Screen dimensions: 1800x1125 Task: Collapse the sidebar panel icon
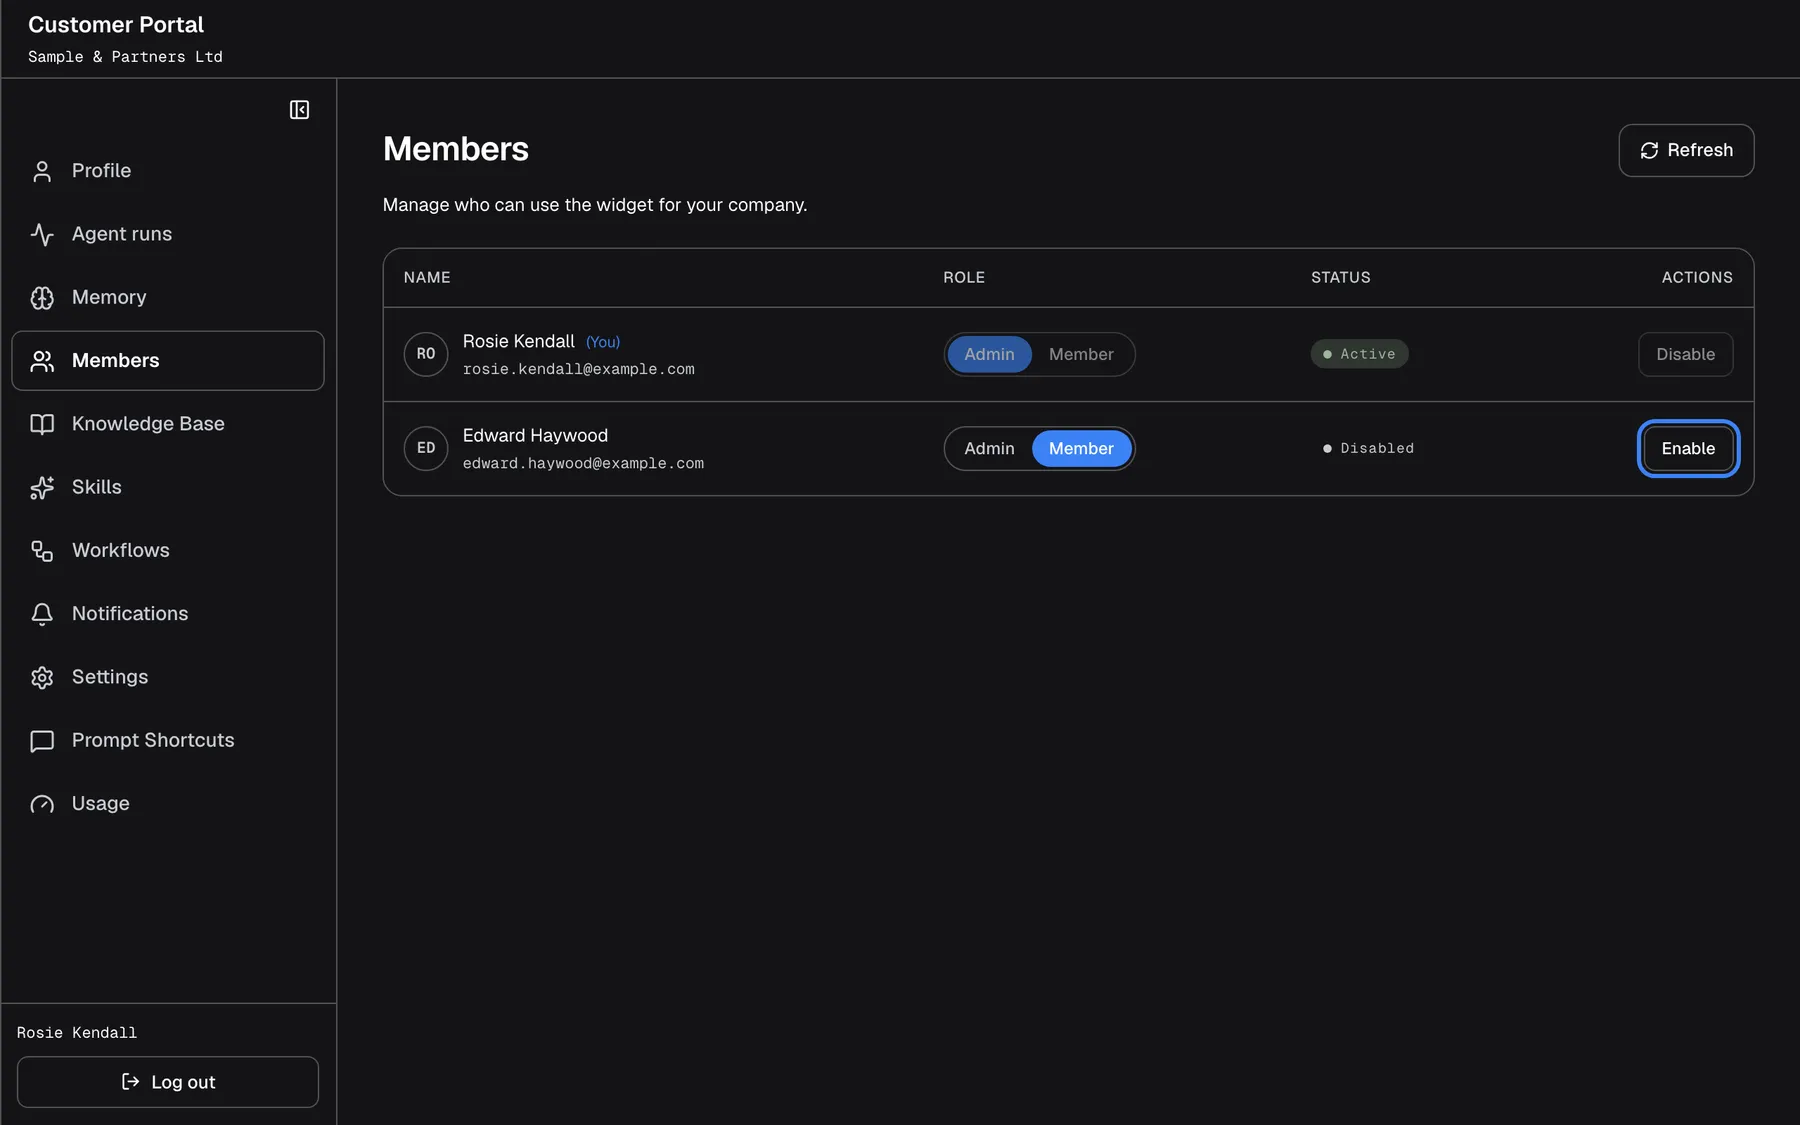pos(299,110)
